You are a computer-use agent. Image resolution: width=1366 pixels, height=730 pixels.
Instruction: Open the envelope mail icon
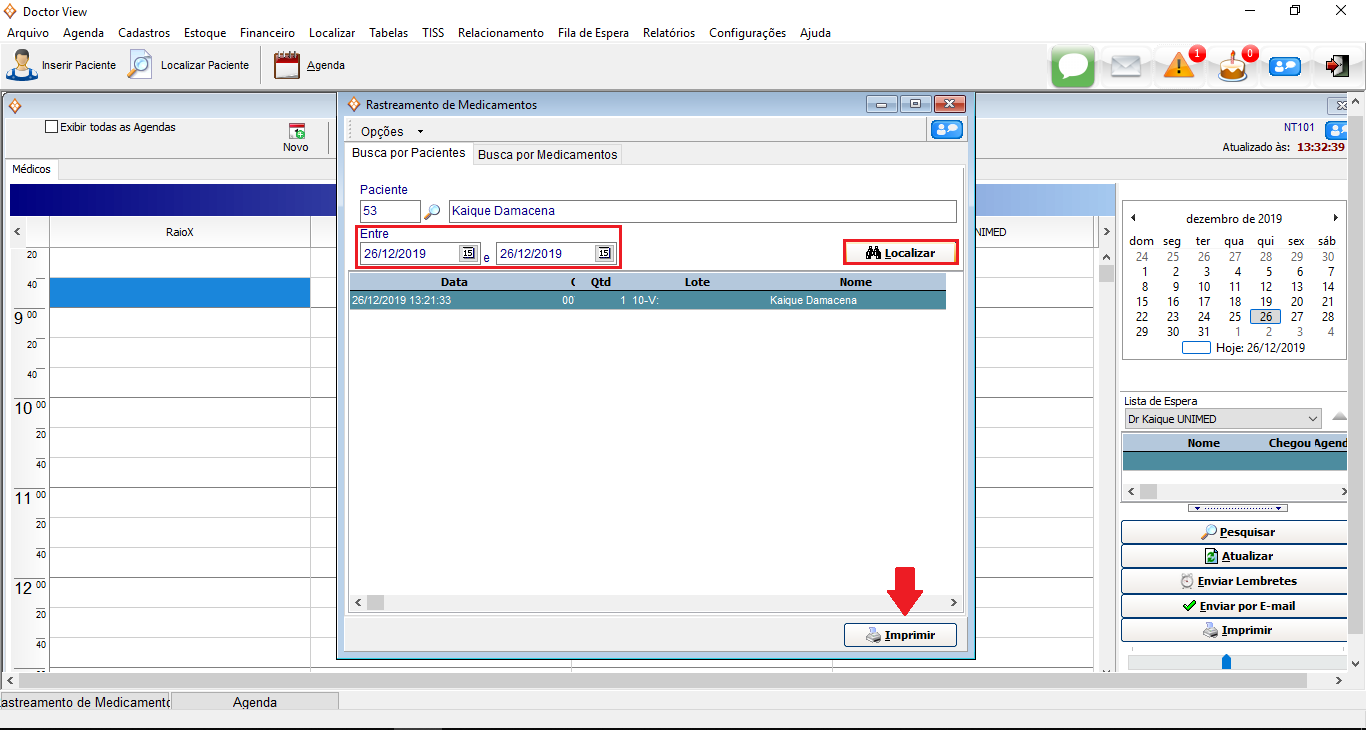[x=1126, y=66]
